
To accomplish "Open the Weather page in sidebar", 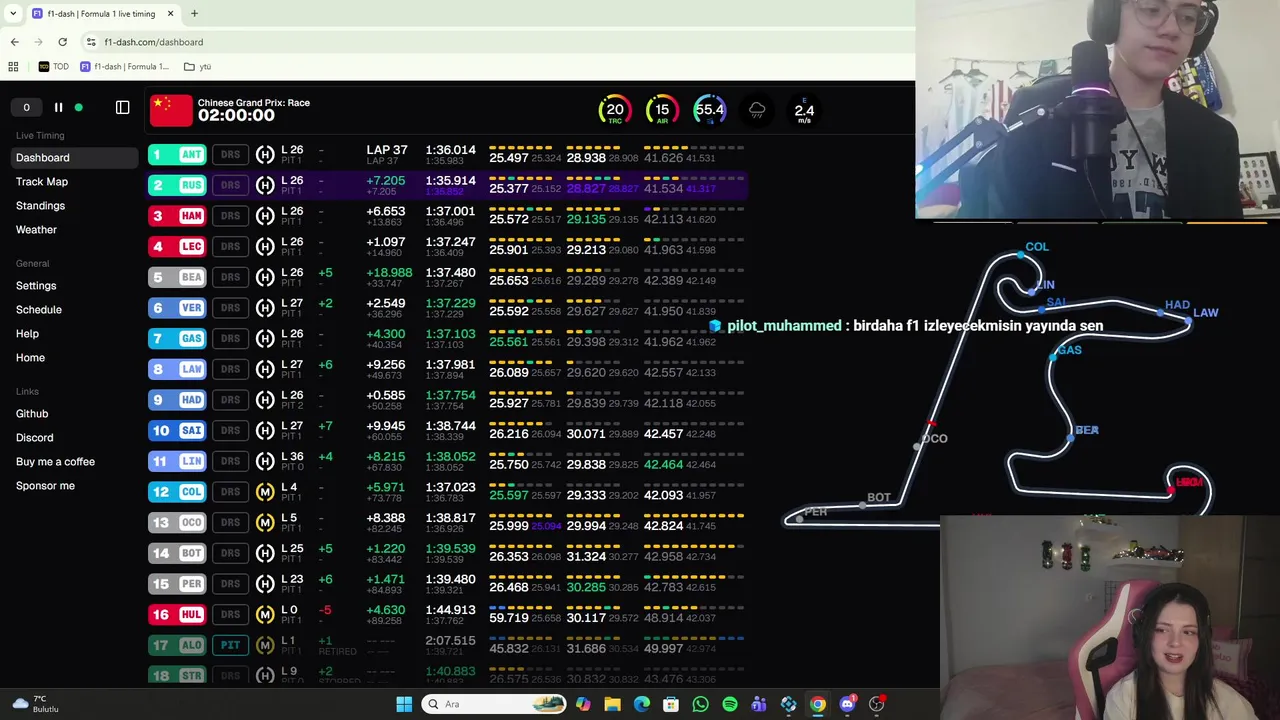I will [36, 229].
